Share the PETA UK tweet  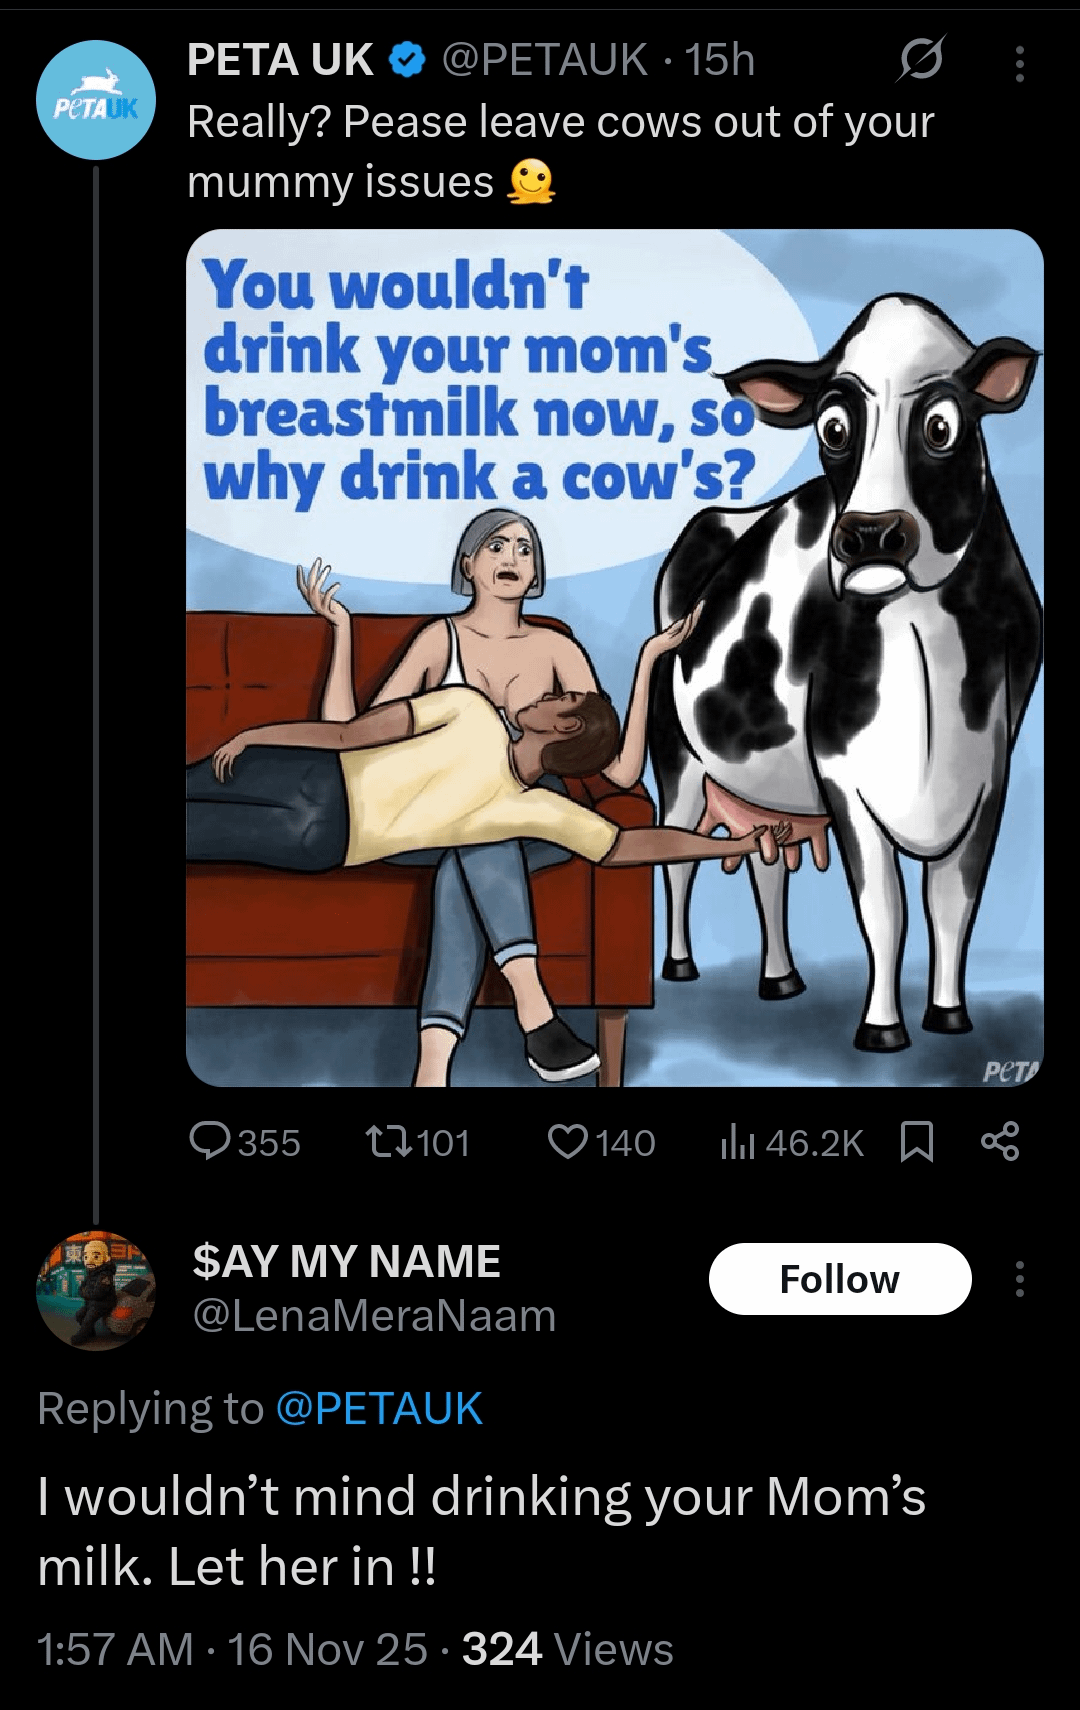click(x=999, y=1142)
